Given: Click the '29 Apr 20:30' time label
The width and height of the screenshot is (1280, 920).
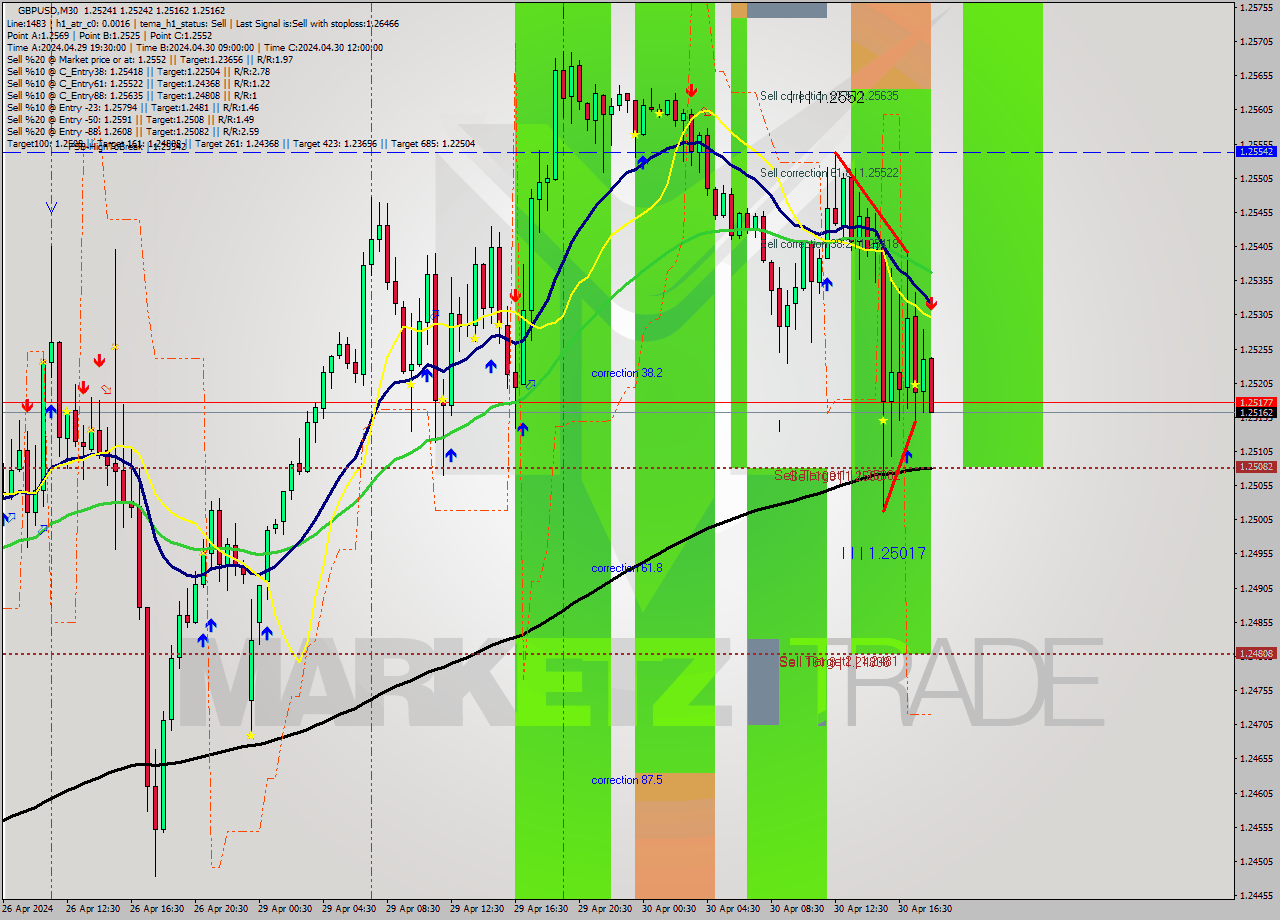Looking at the screenshot, I should [605, 909].
